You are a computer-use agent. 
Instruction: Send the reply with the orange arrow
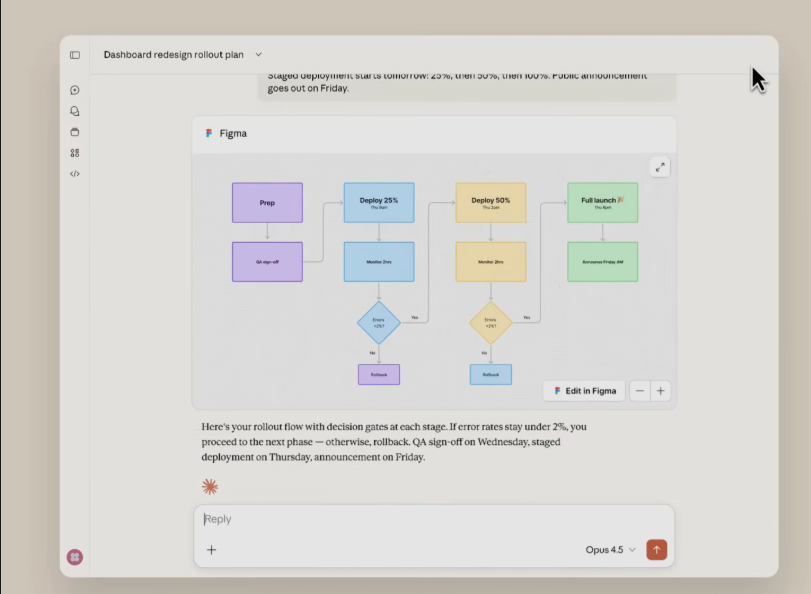point(657,549)
